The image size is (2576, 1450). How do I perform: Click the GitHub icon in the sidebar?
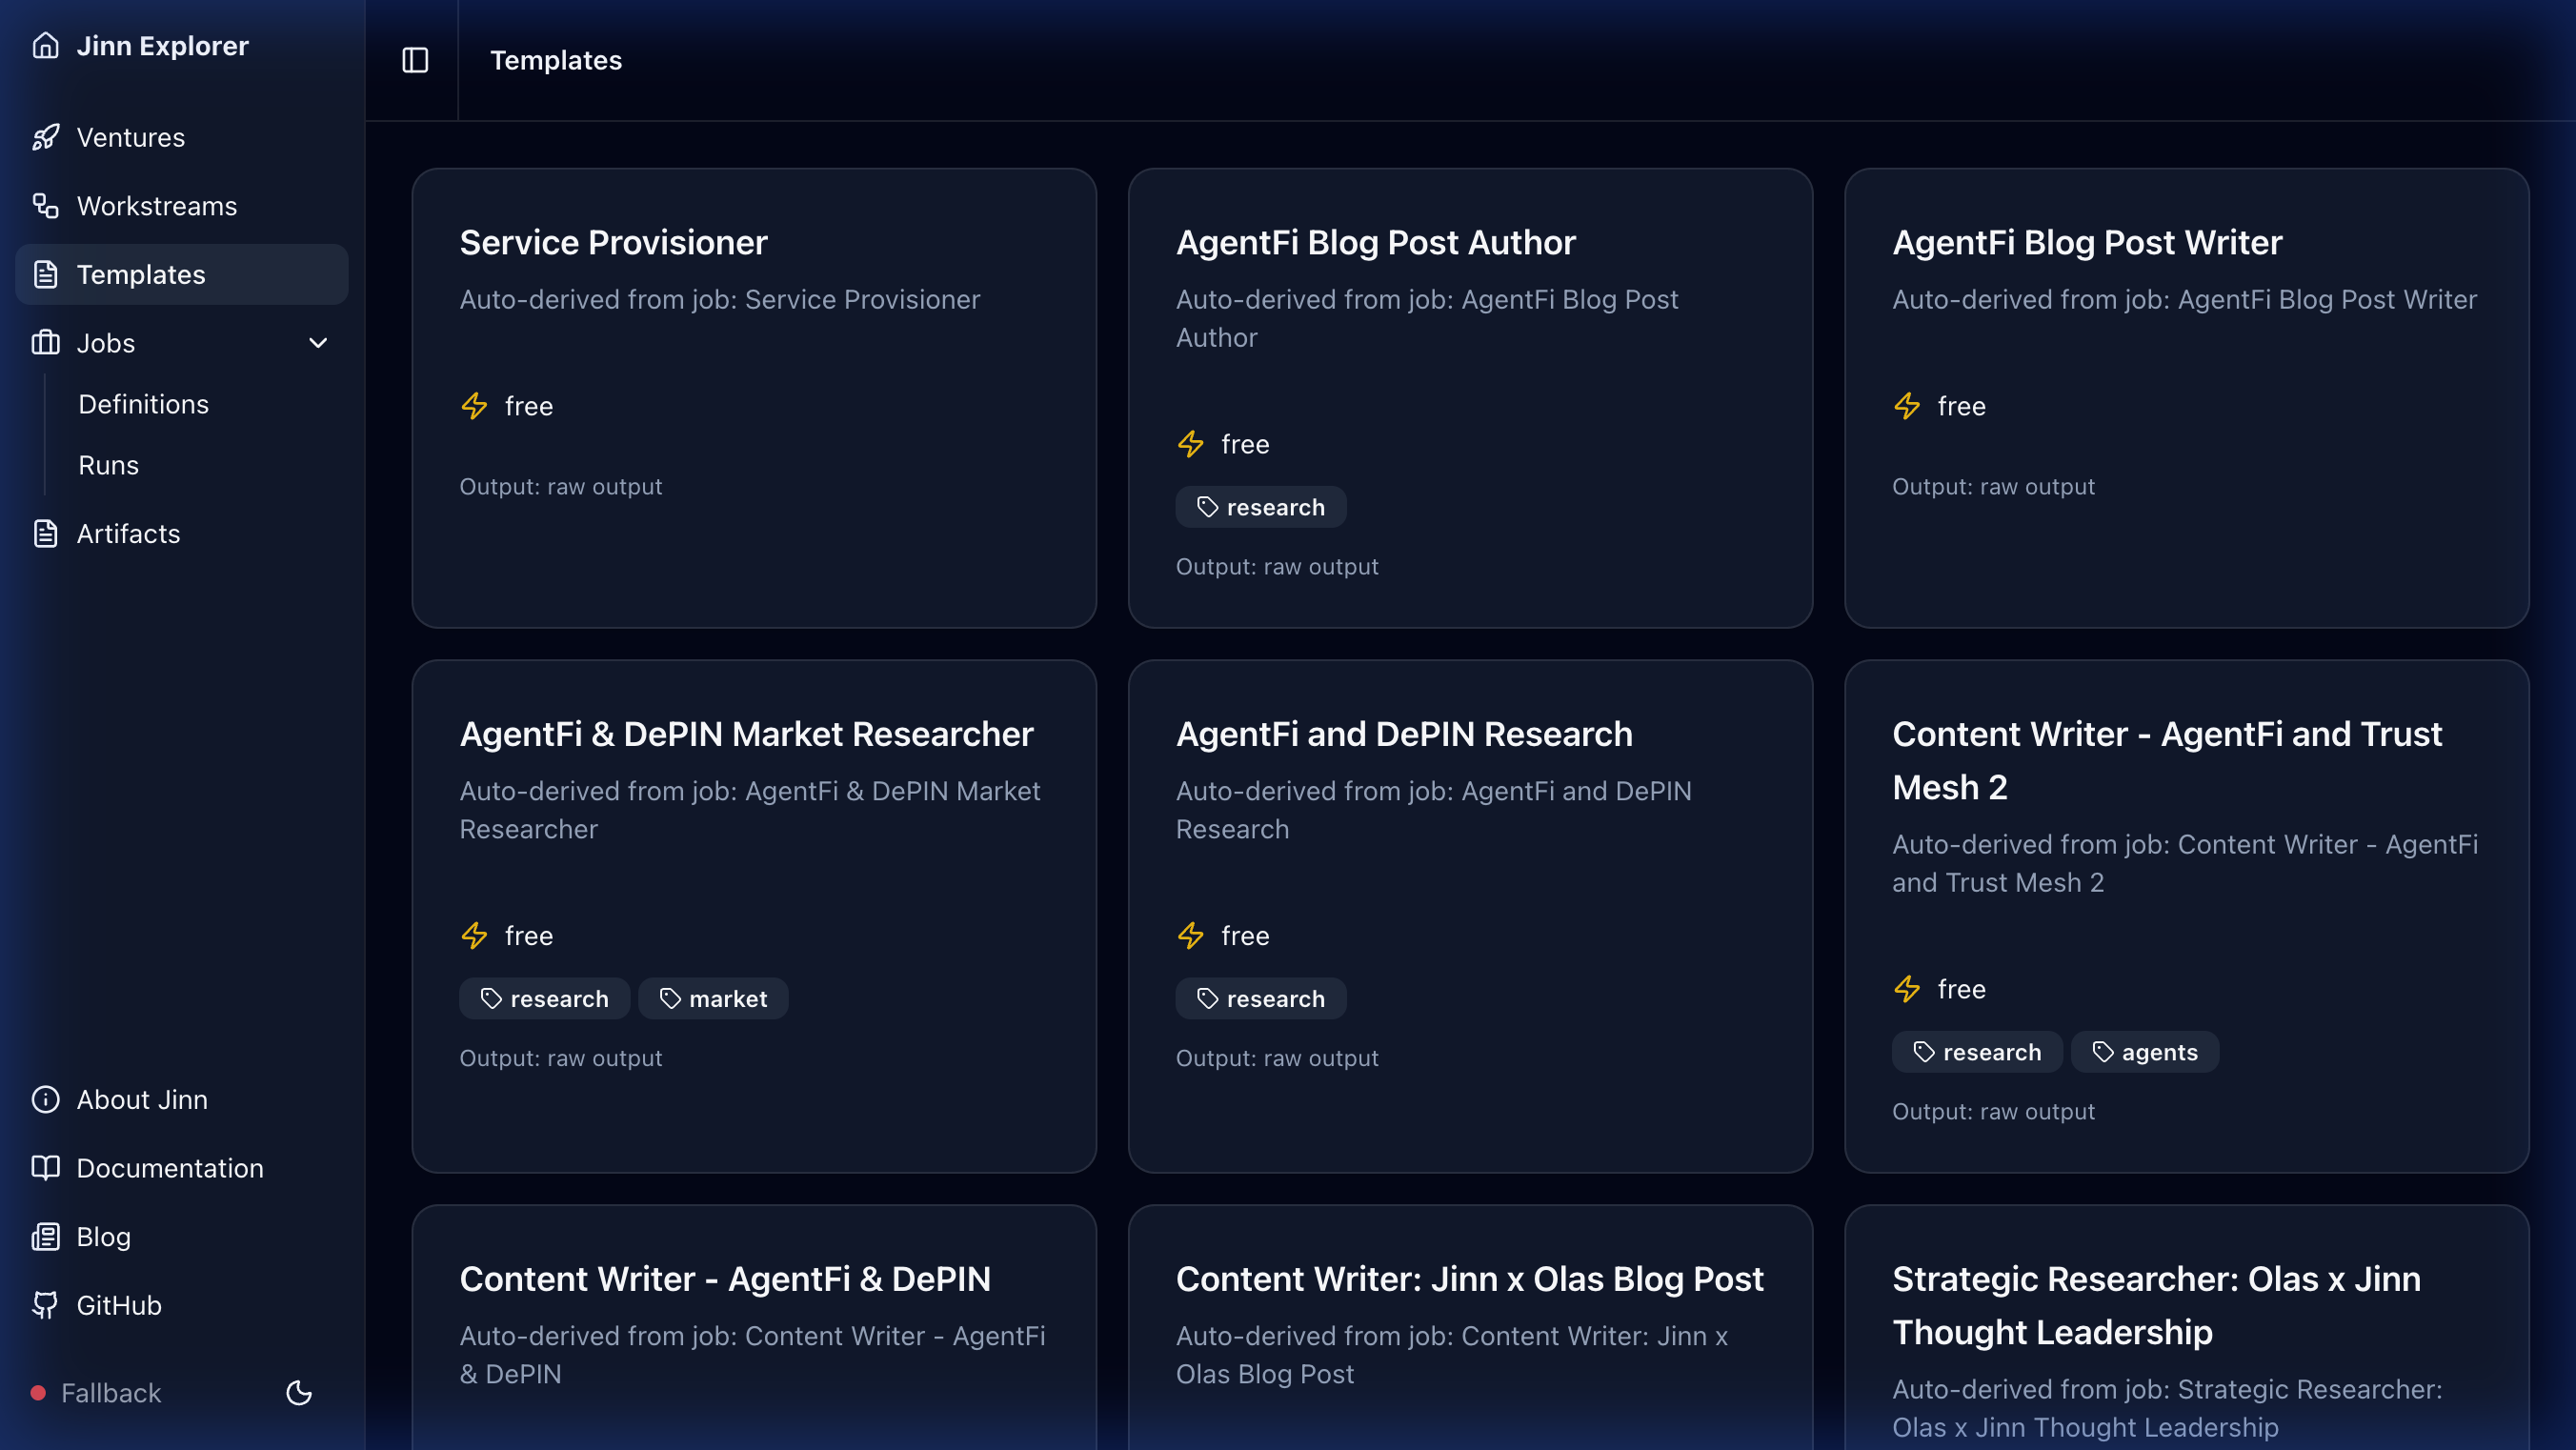pos(46,1305)
